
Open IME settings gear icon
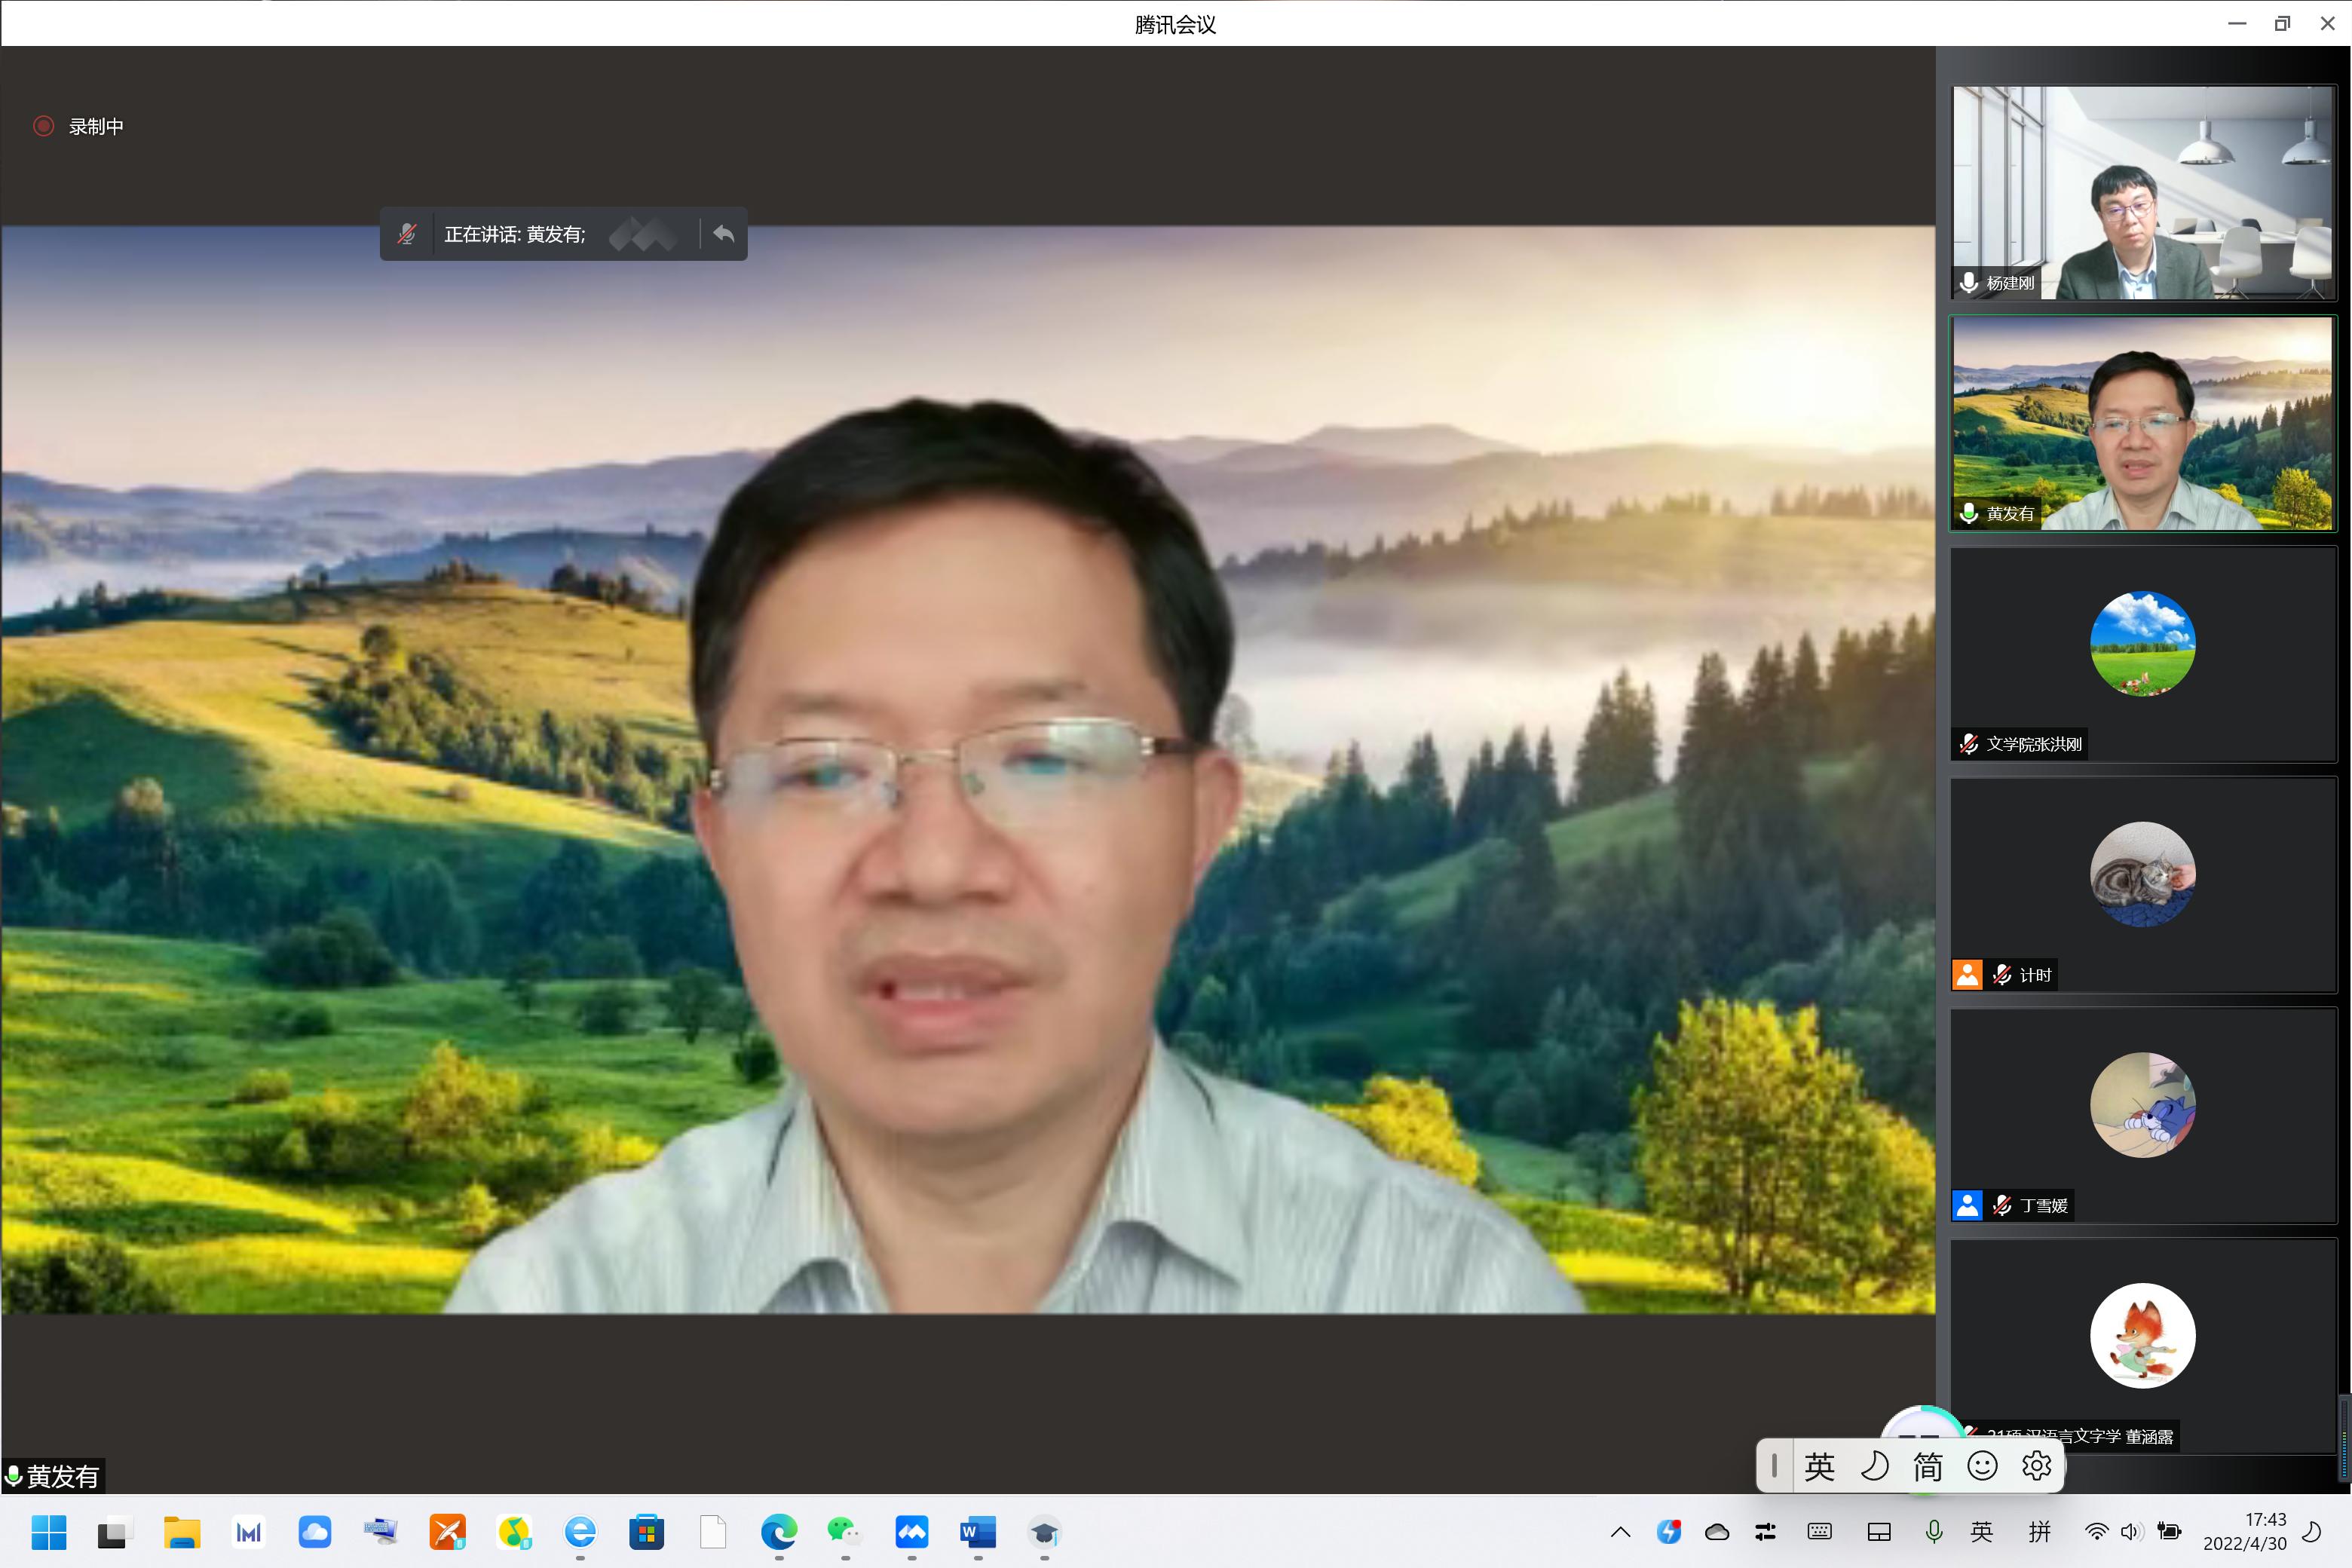2036,1466
